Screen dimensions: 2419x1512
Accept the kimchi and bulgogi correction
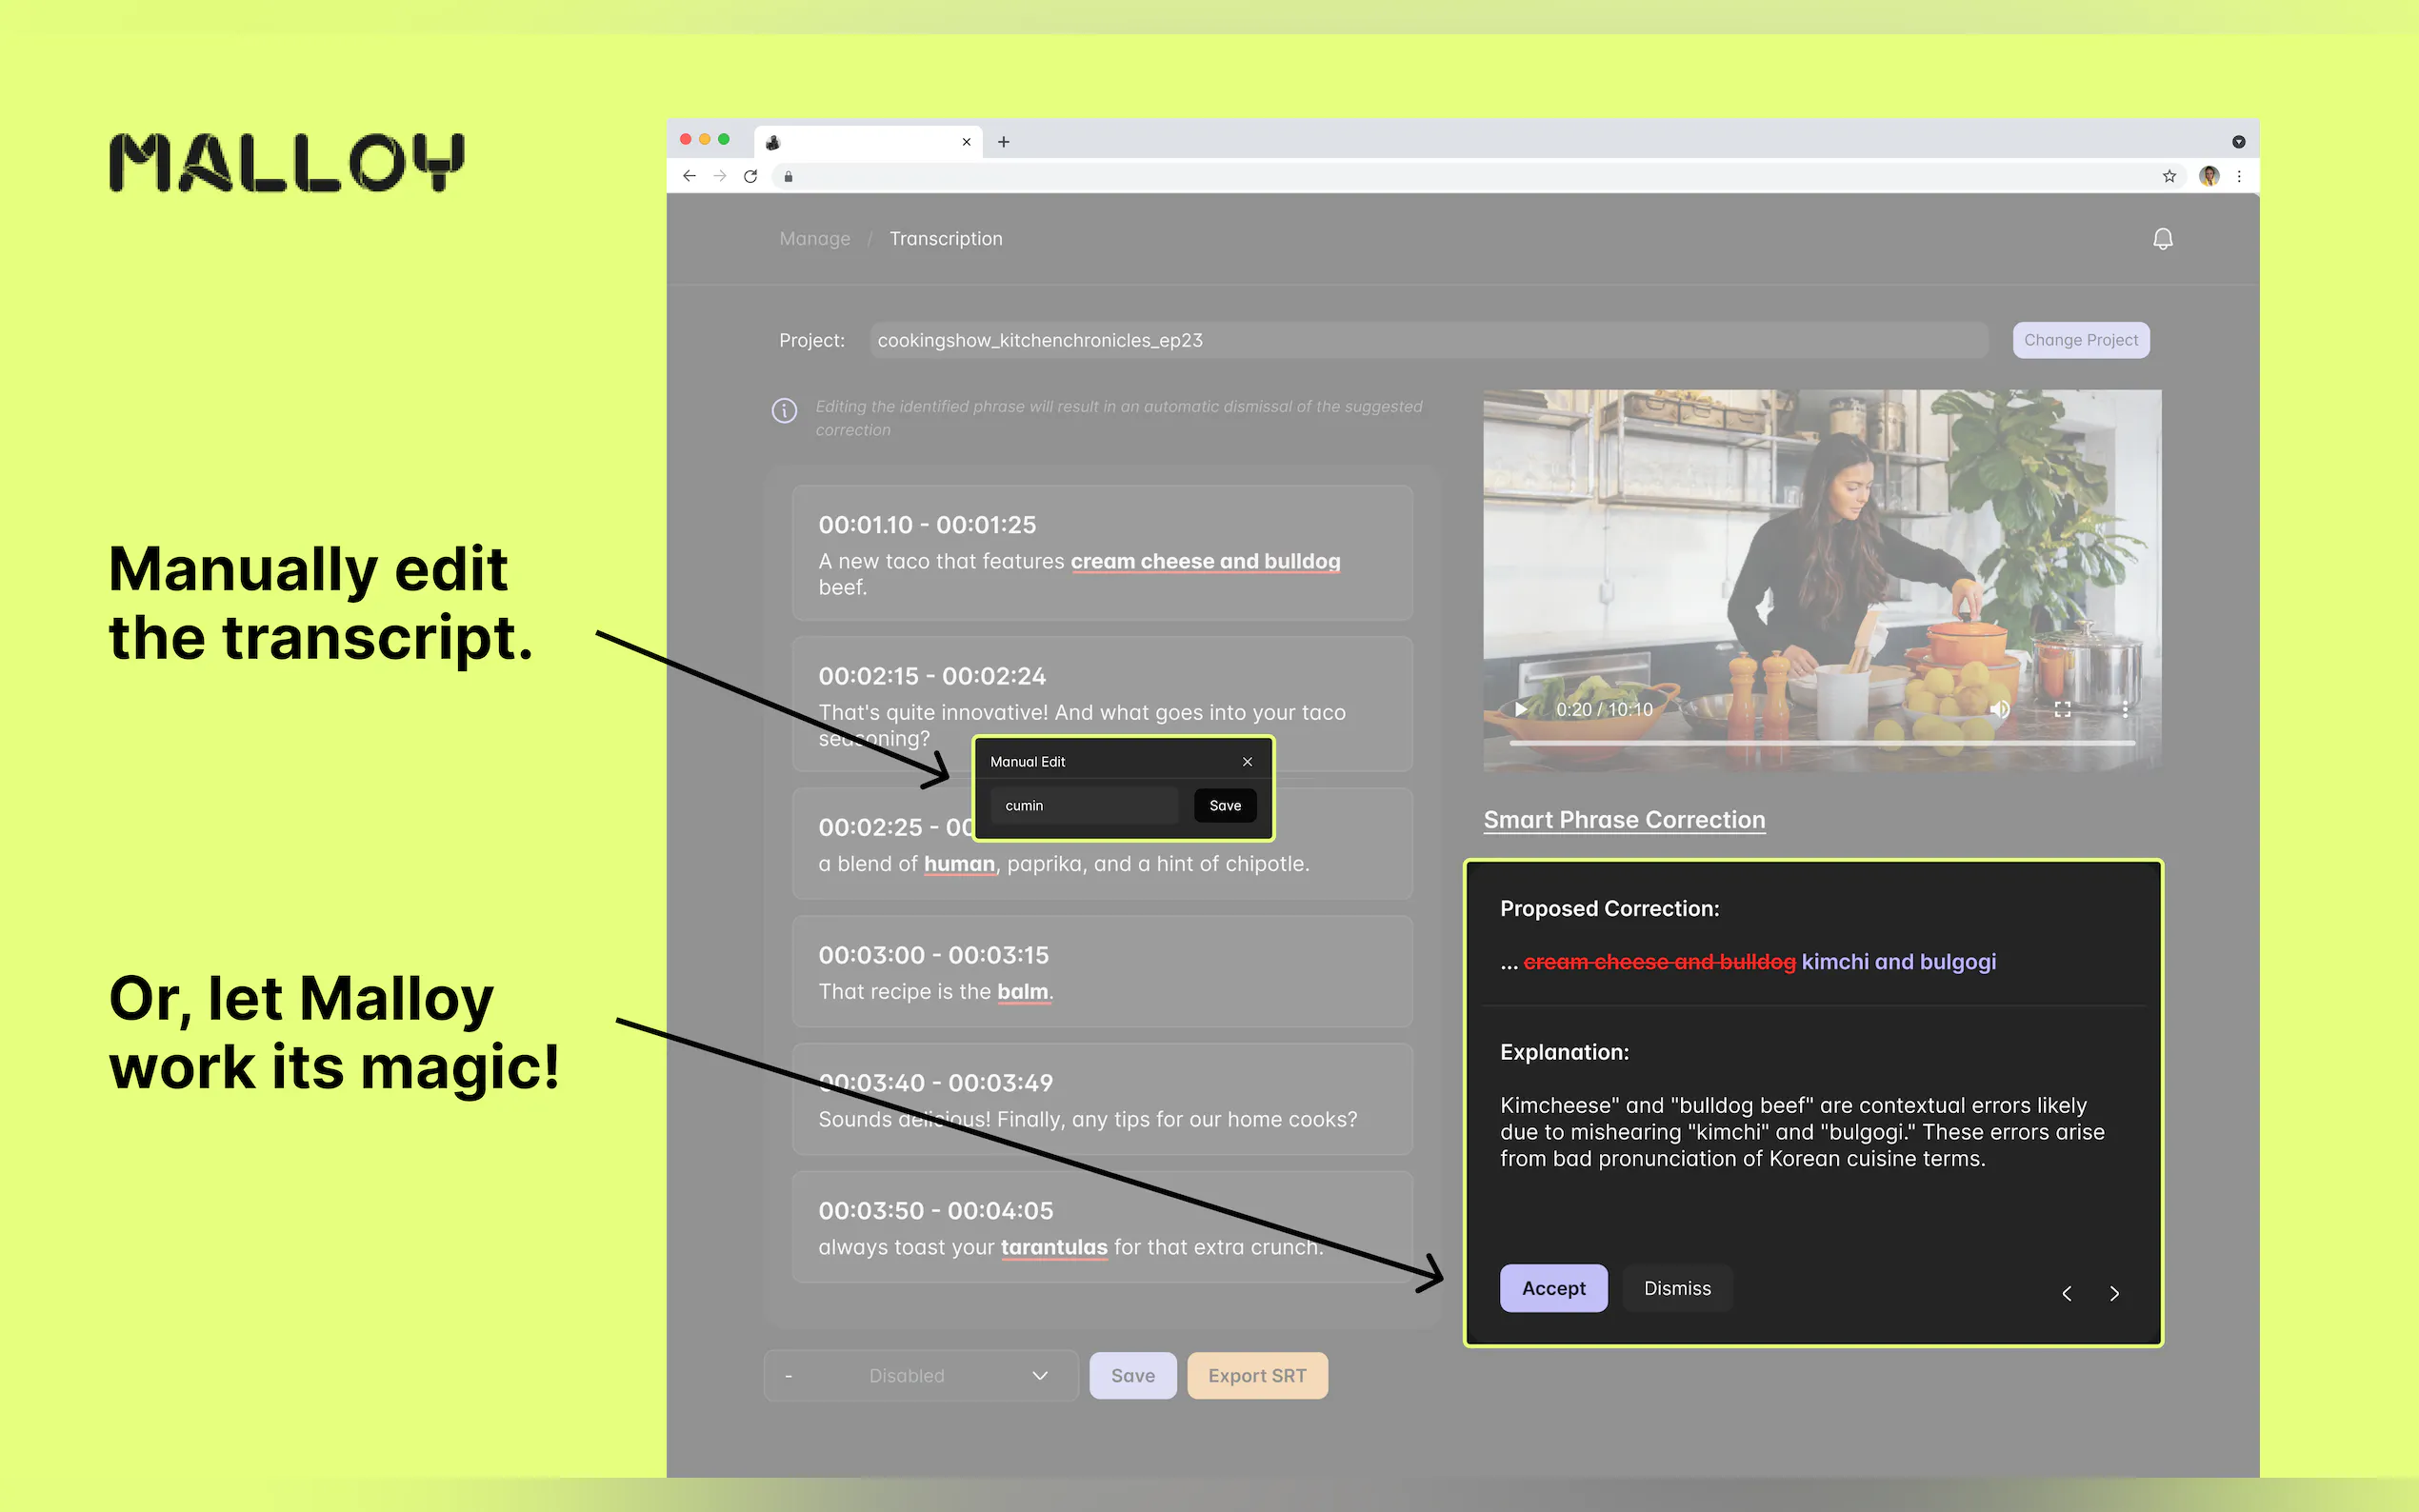1553,1288
